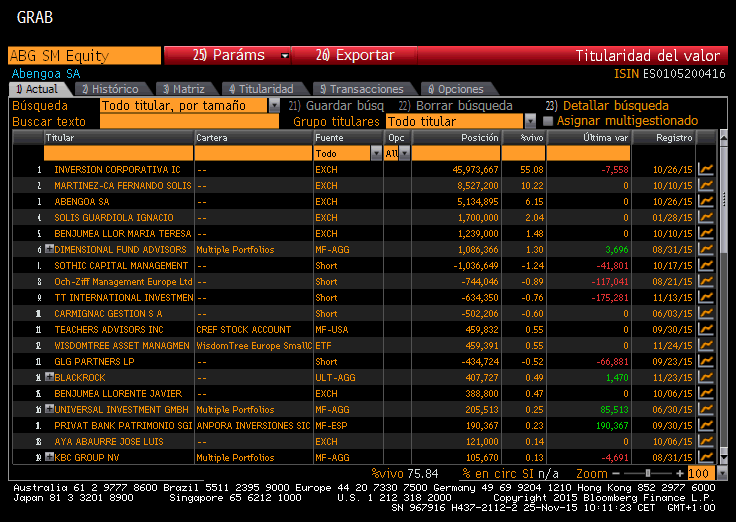Viewport: 736px width, 522px height.
Task: Open chart icon for TEACHERS ADVISORS INC row
Action: (705, 329)
